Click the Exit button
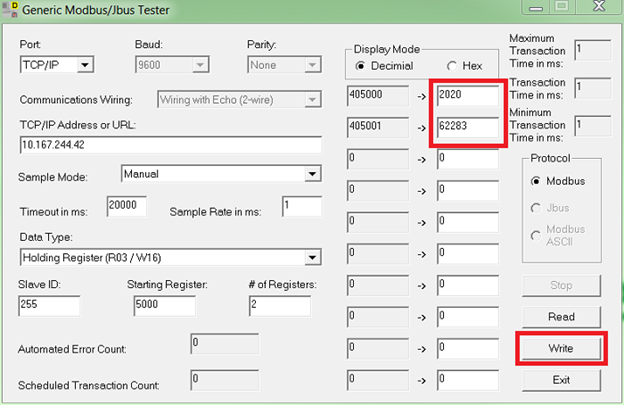 pos(561,380)
